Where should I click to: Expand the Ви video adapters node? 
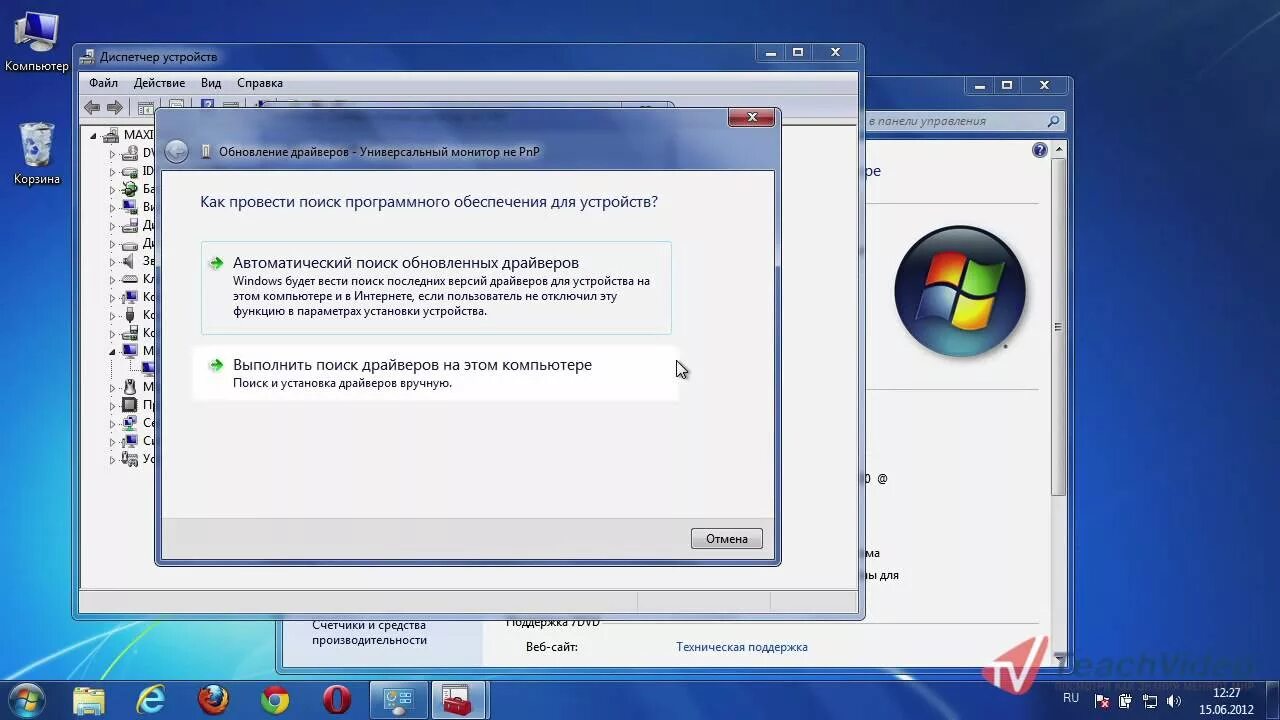[113, 207]
